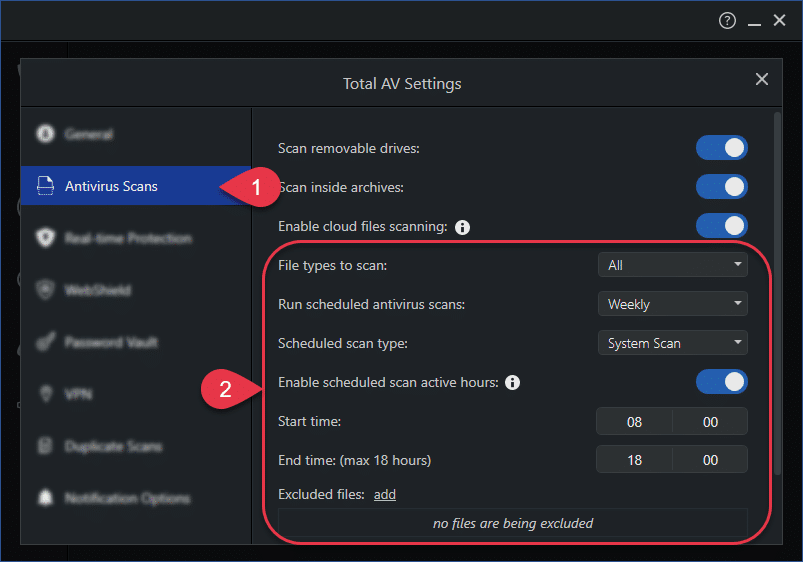This screenshot has height=562, width=803.
Task: Click the Start time minutes field
Action: [710, 422]
